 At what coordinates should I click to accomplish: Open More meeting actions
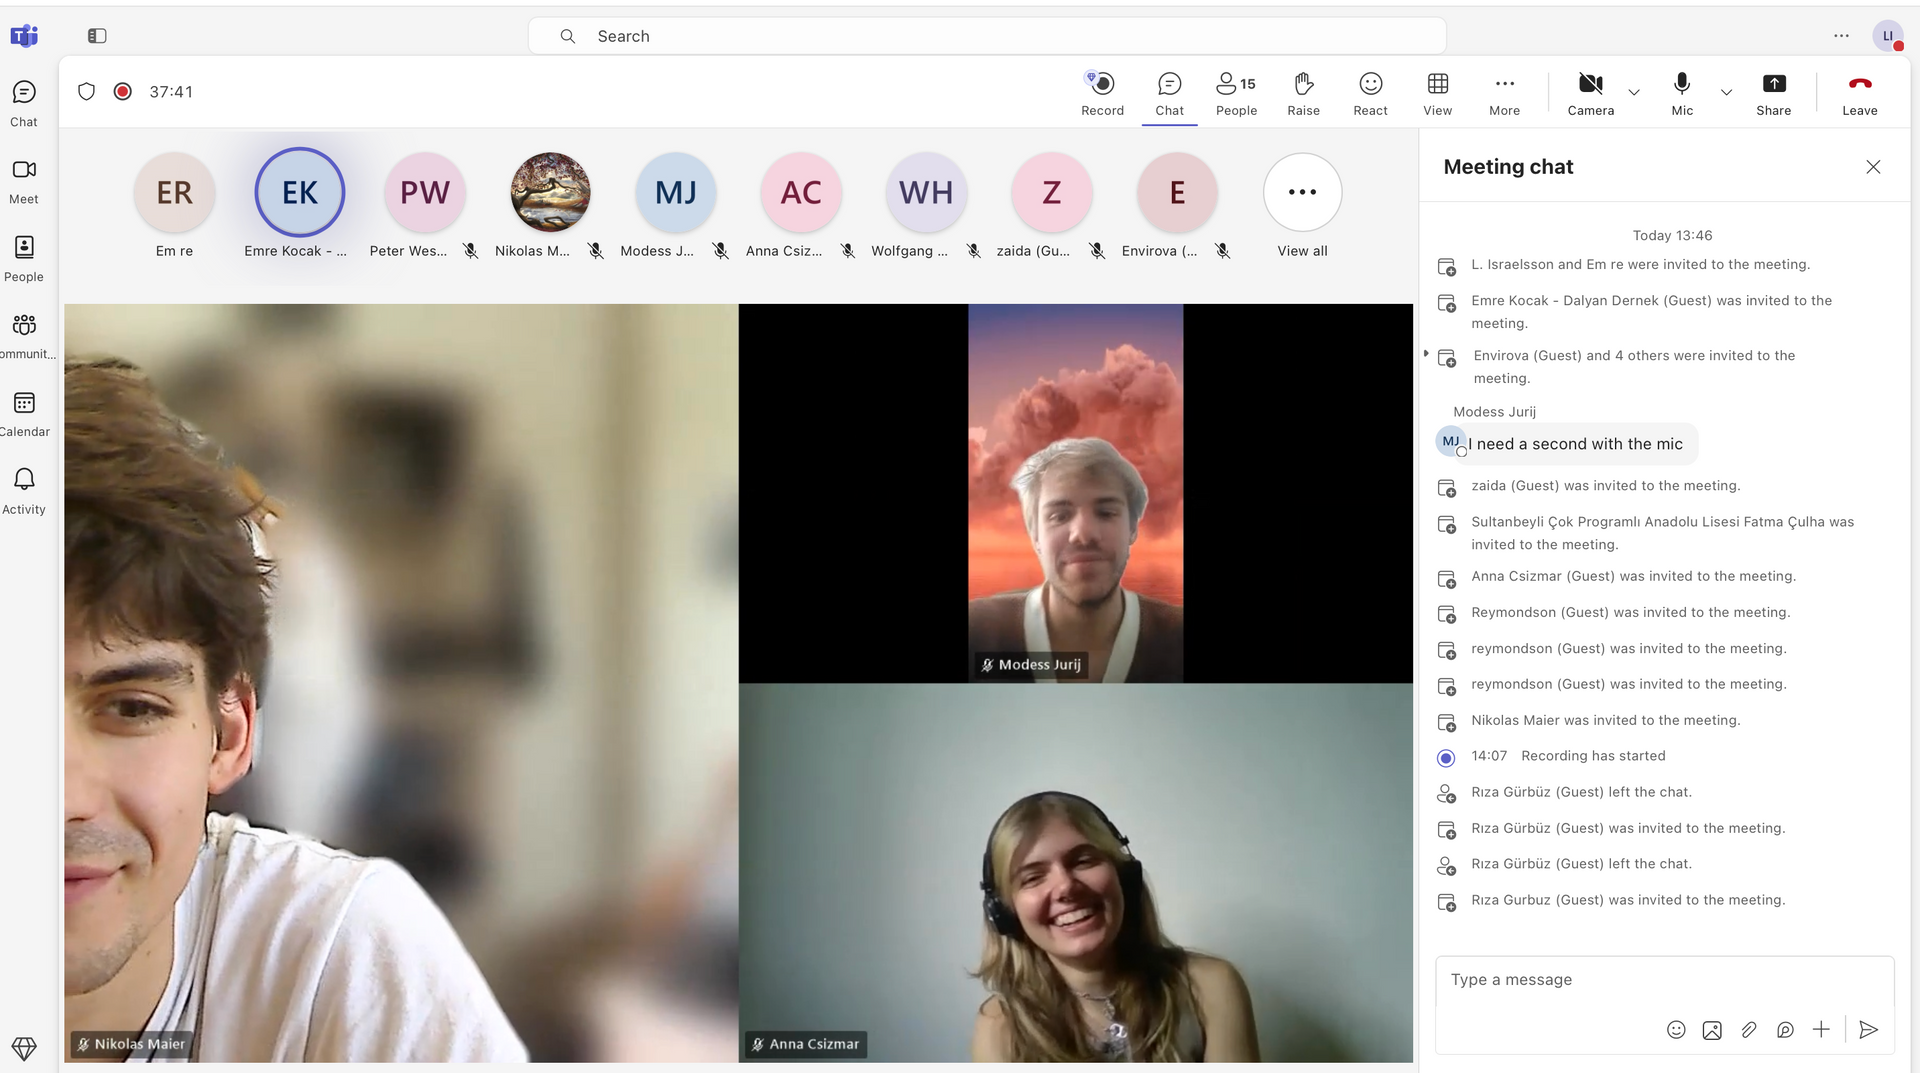click(x=1504, y=94)
